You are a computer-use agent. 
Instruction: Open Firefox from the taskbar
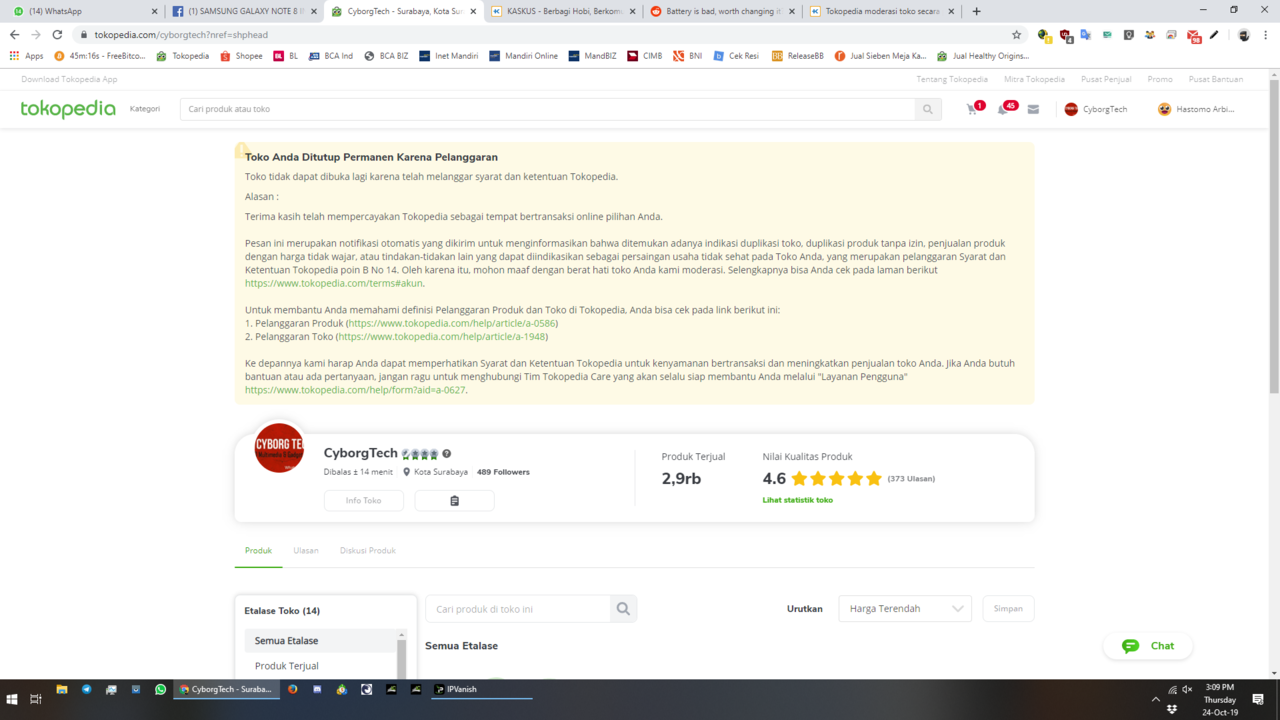[293, 689]
